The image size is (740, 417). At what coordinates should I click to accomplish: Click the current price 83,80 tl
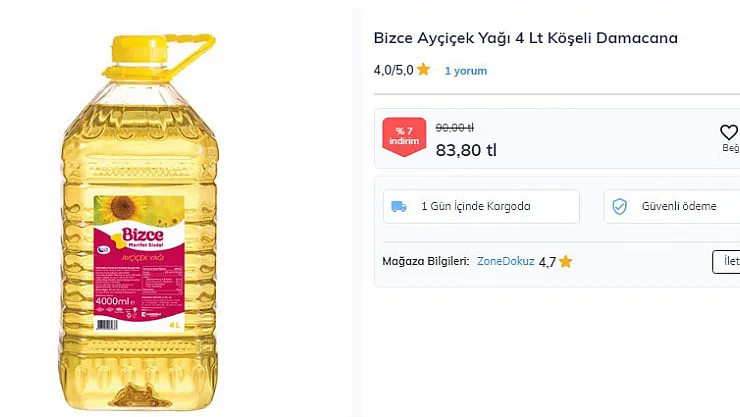pyautogui.click(x=466, y=150)
